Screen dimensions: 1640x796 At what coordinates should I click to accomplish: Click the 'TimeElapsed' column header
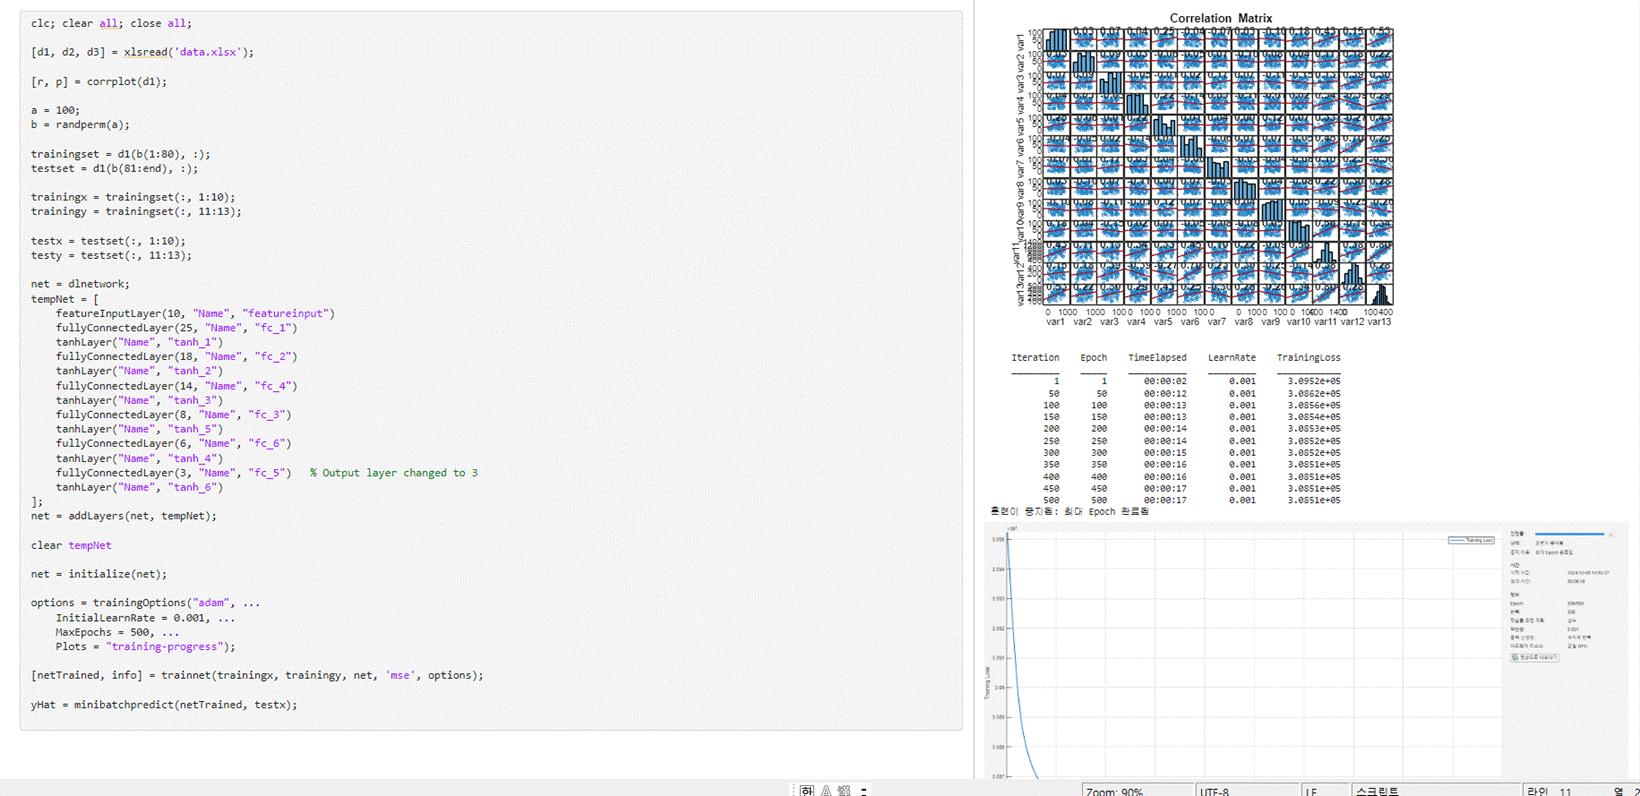1157,357
